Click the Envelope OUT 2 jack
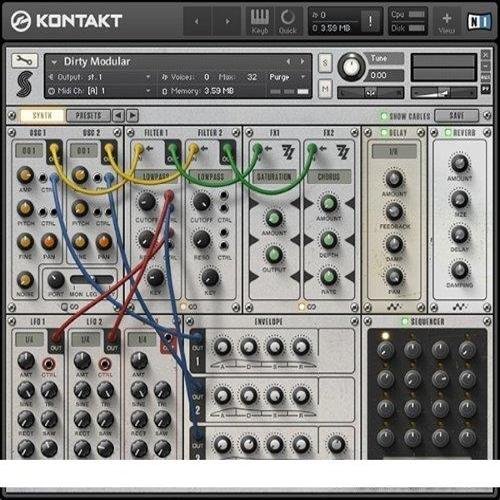Screen dimensions: 500x500 [197, 387]
